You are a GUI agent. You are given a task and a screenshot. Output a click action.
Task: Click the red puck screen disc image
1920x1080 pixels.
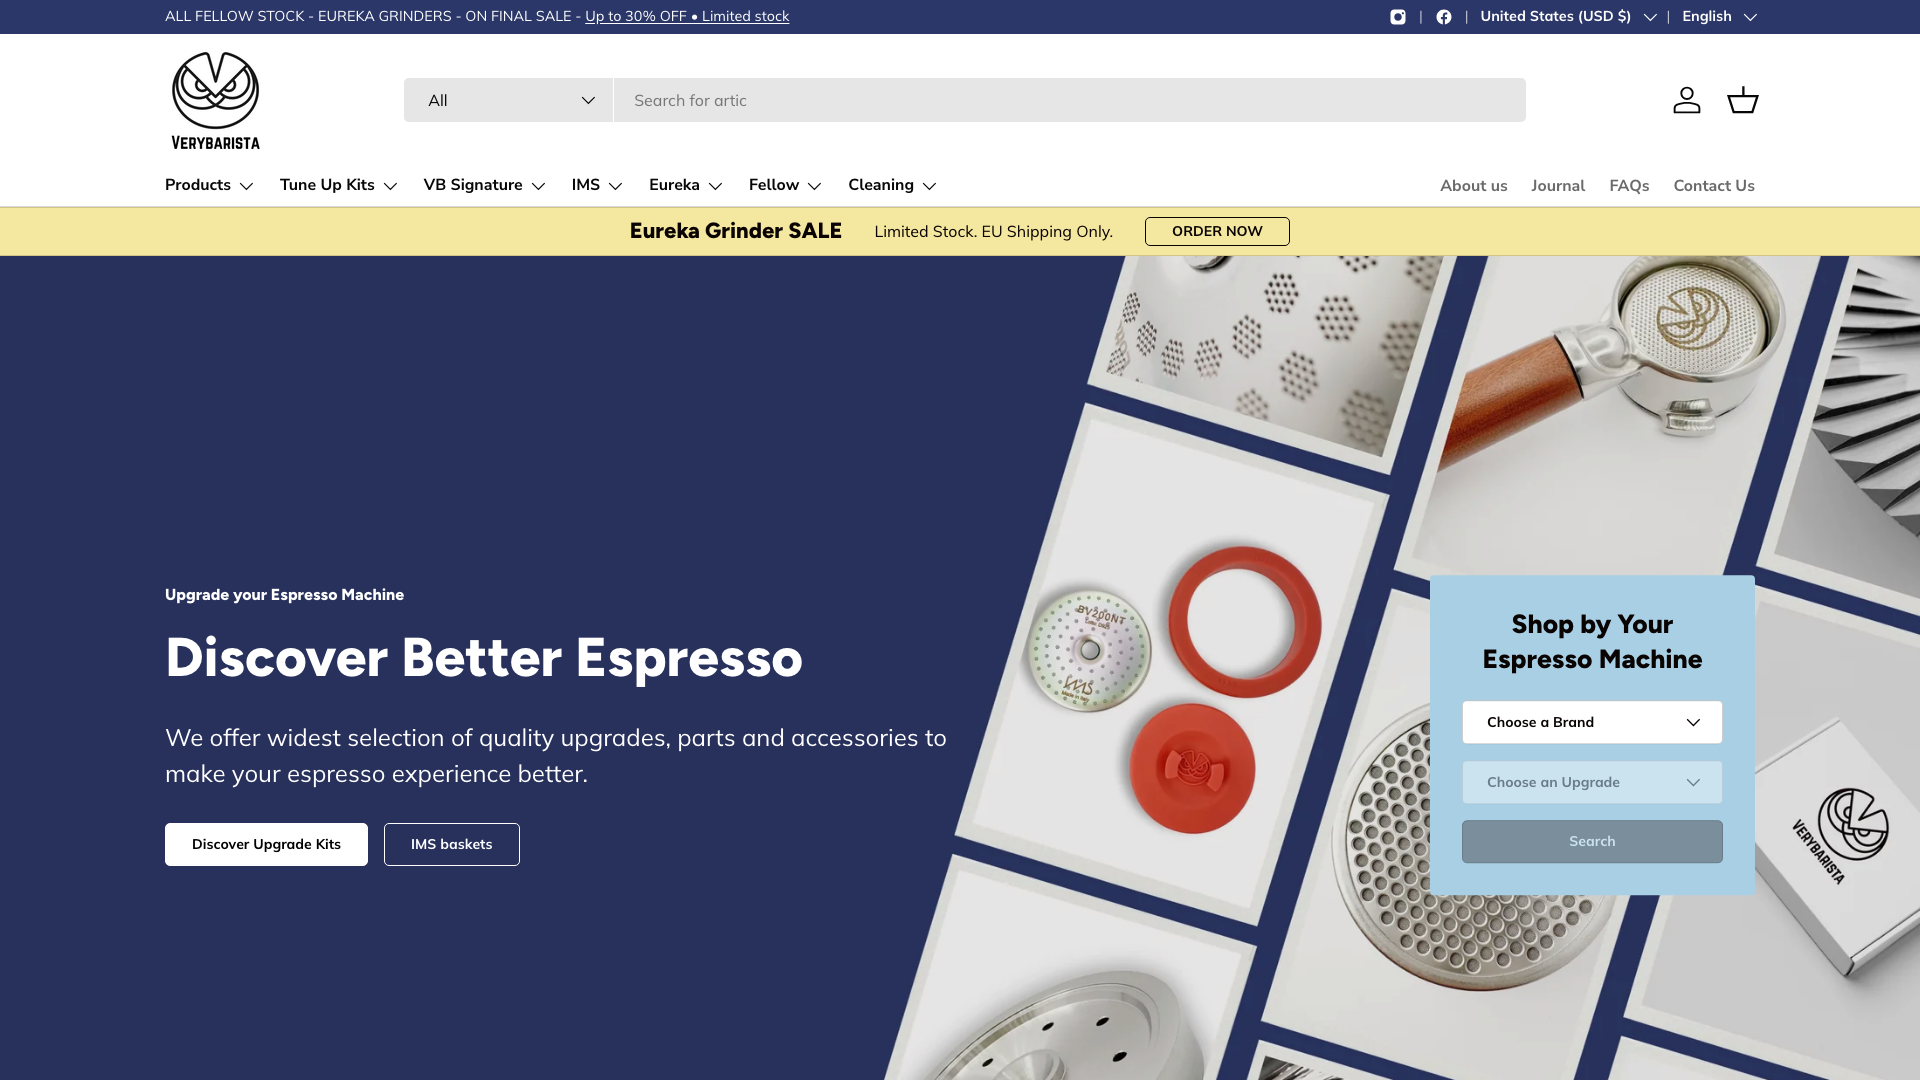(1192, 768)
